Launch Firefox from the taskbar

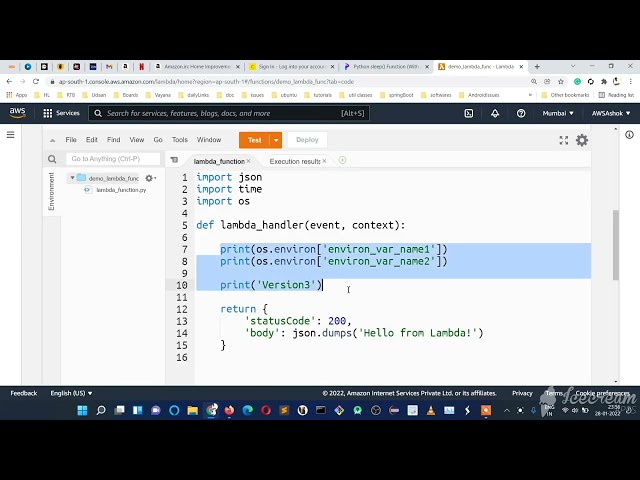(x=229, y=410)
